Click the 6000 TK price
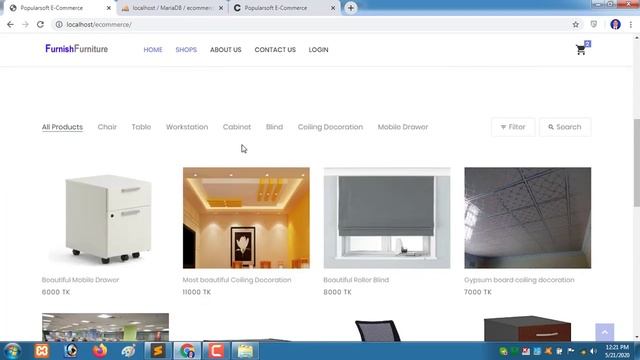Screen dimensions: 640x360 56,292
